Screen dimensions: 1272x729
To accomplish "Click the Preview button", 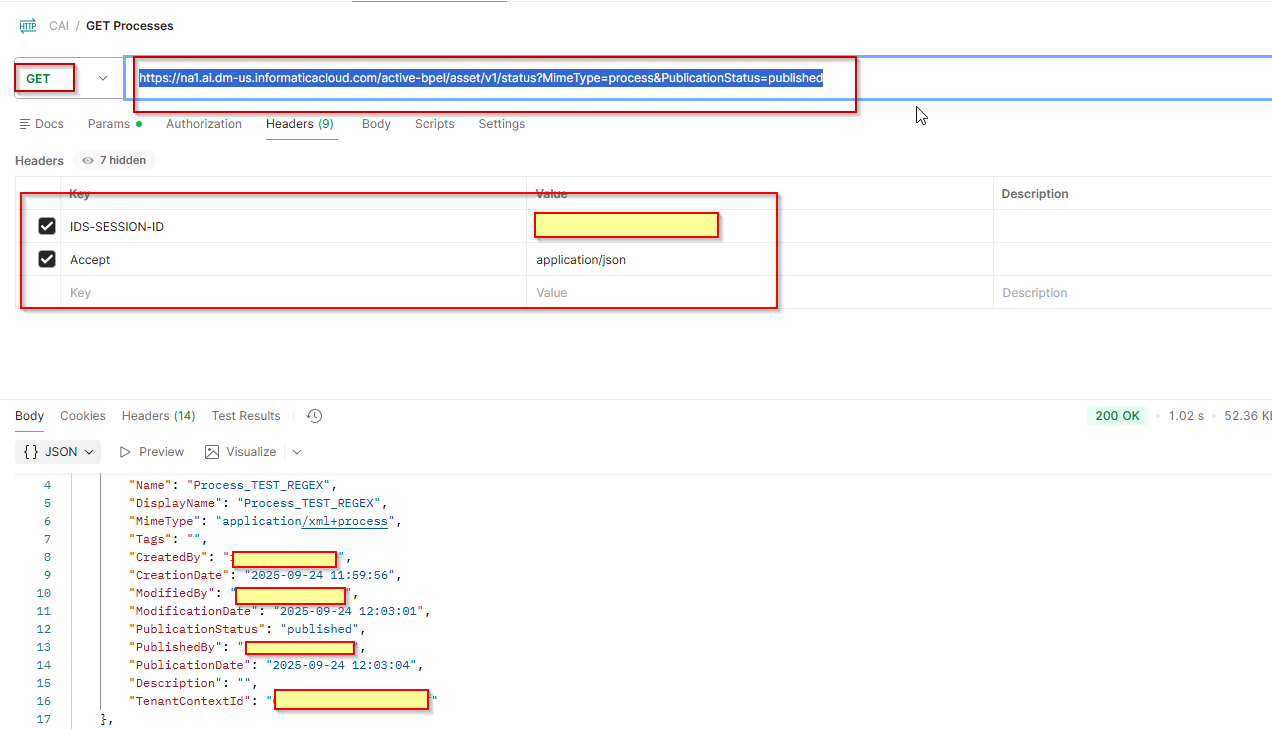I will coord(152,452).
